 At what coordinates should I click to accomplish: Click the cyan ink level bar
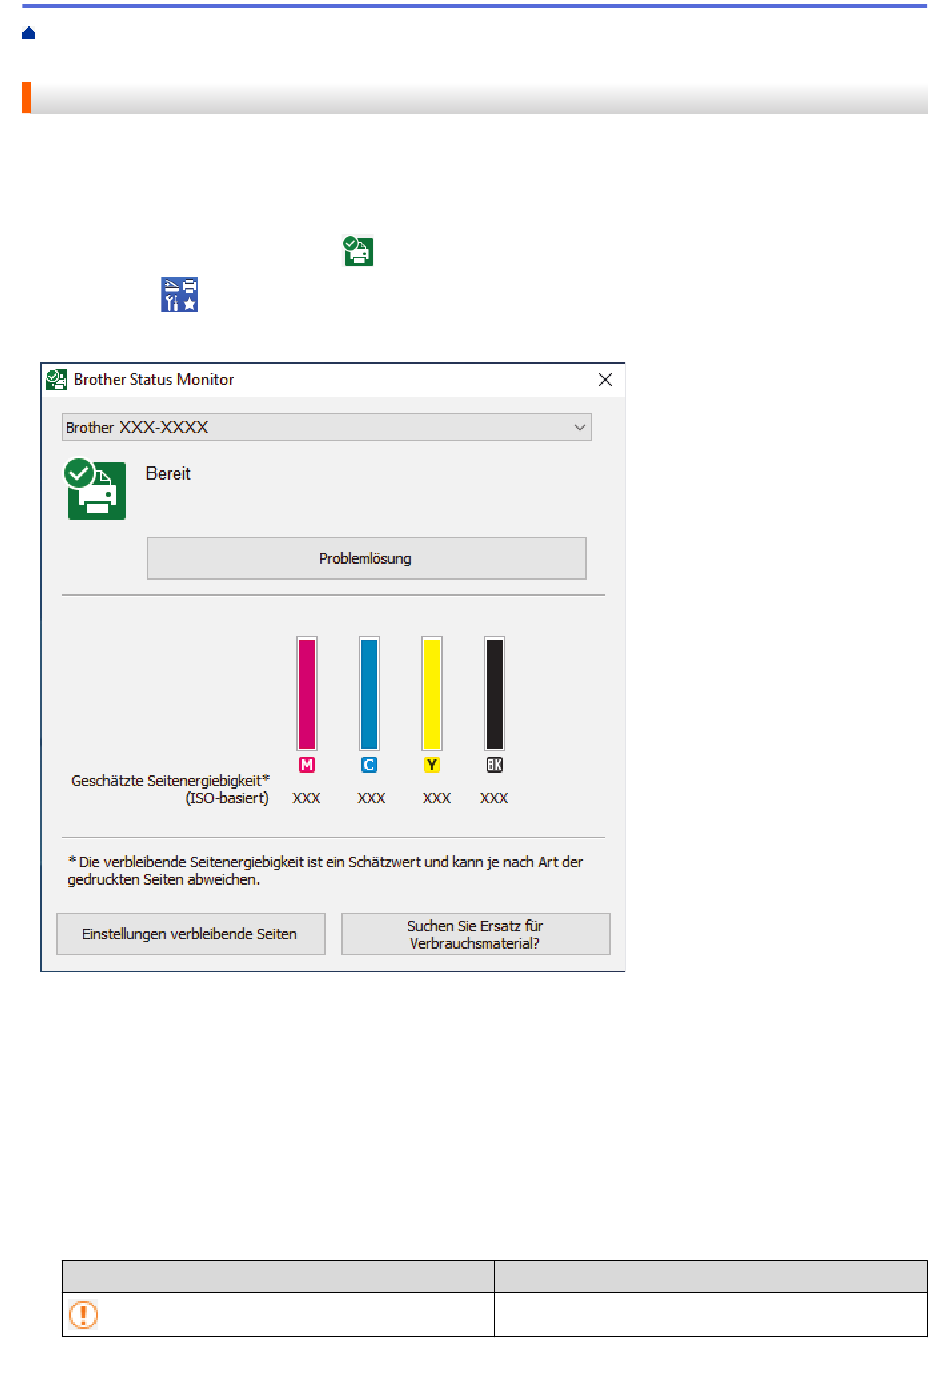tap(369, 693)
